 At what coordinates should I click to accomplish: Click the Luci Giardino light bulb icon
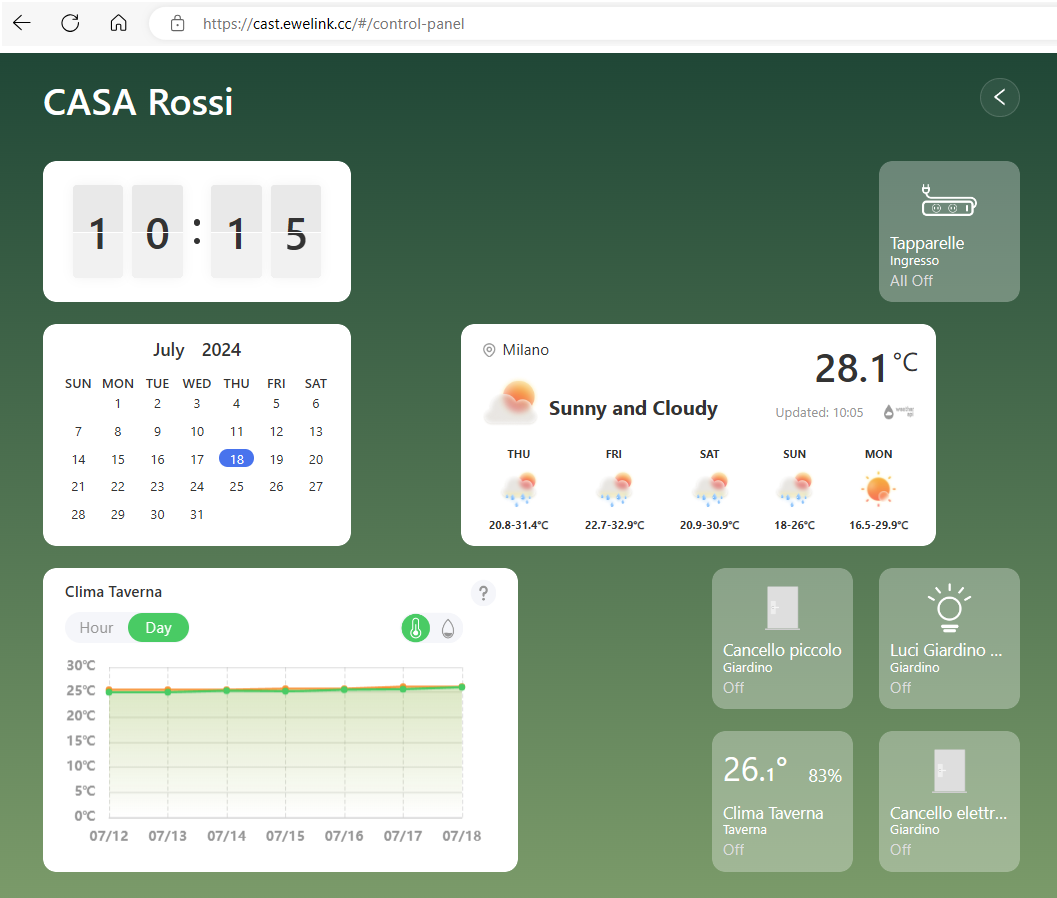pos(949,608)
